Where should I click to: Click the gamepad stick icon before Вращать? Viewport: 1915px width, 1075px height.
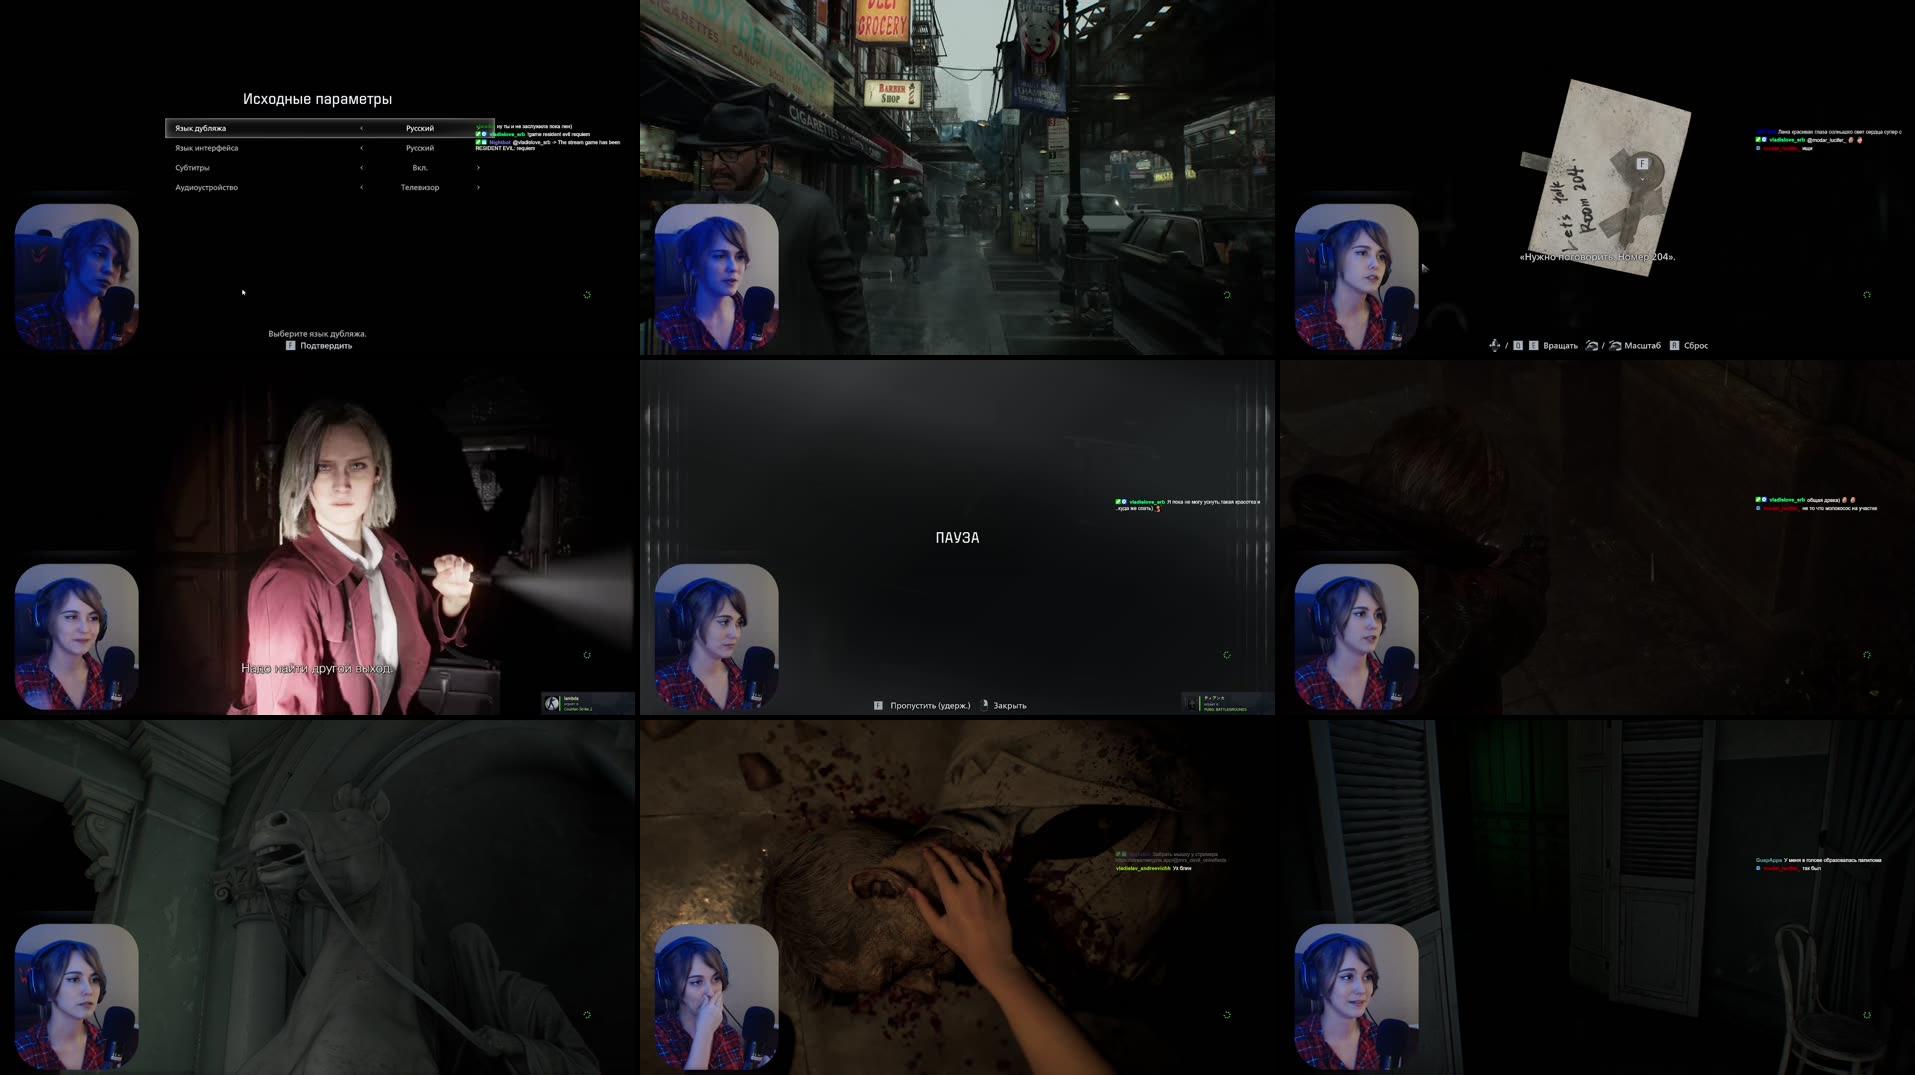(1496, 345)
